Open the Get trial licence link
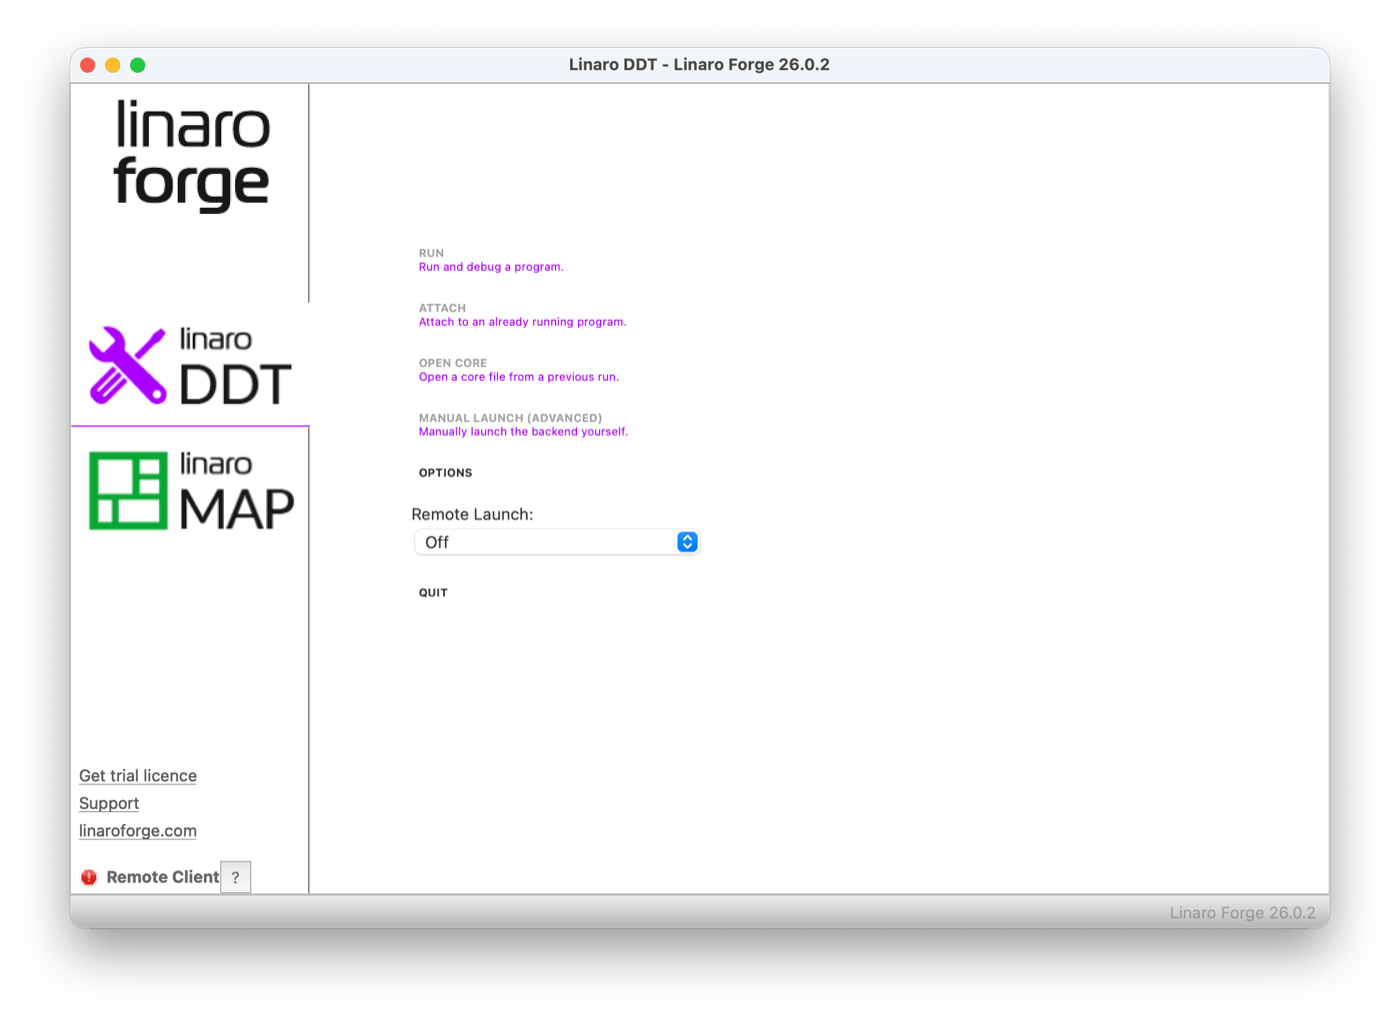Image resolution: width=1400 pixels, height=1021 pixels. [138, 776]
